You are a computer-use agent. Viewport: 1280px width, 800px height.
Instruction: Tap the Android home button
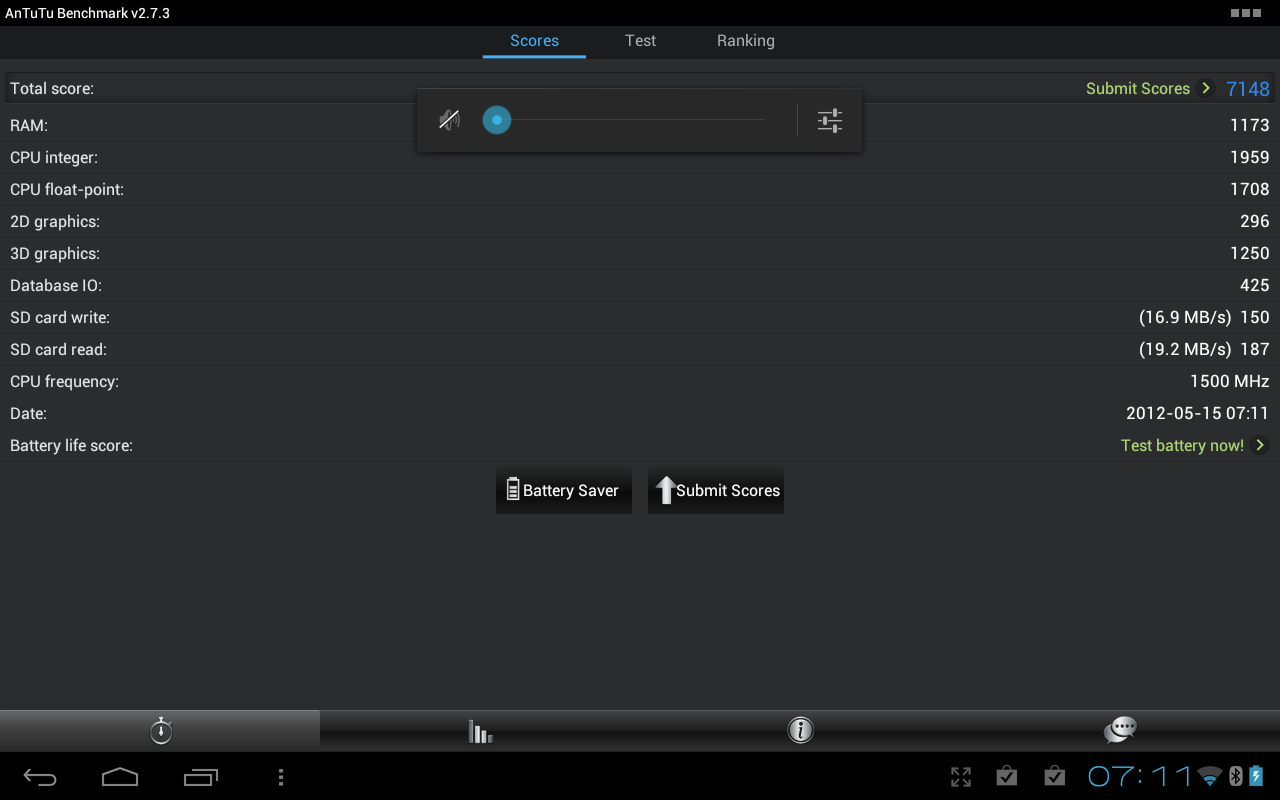tap(120, 777)
